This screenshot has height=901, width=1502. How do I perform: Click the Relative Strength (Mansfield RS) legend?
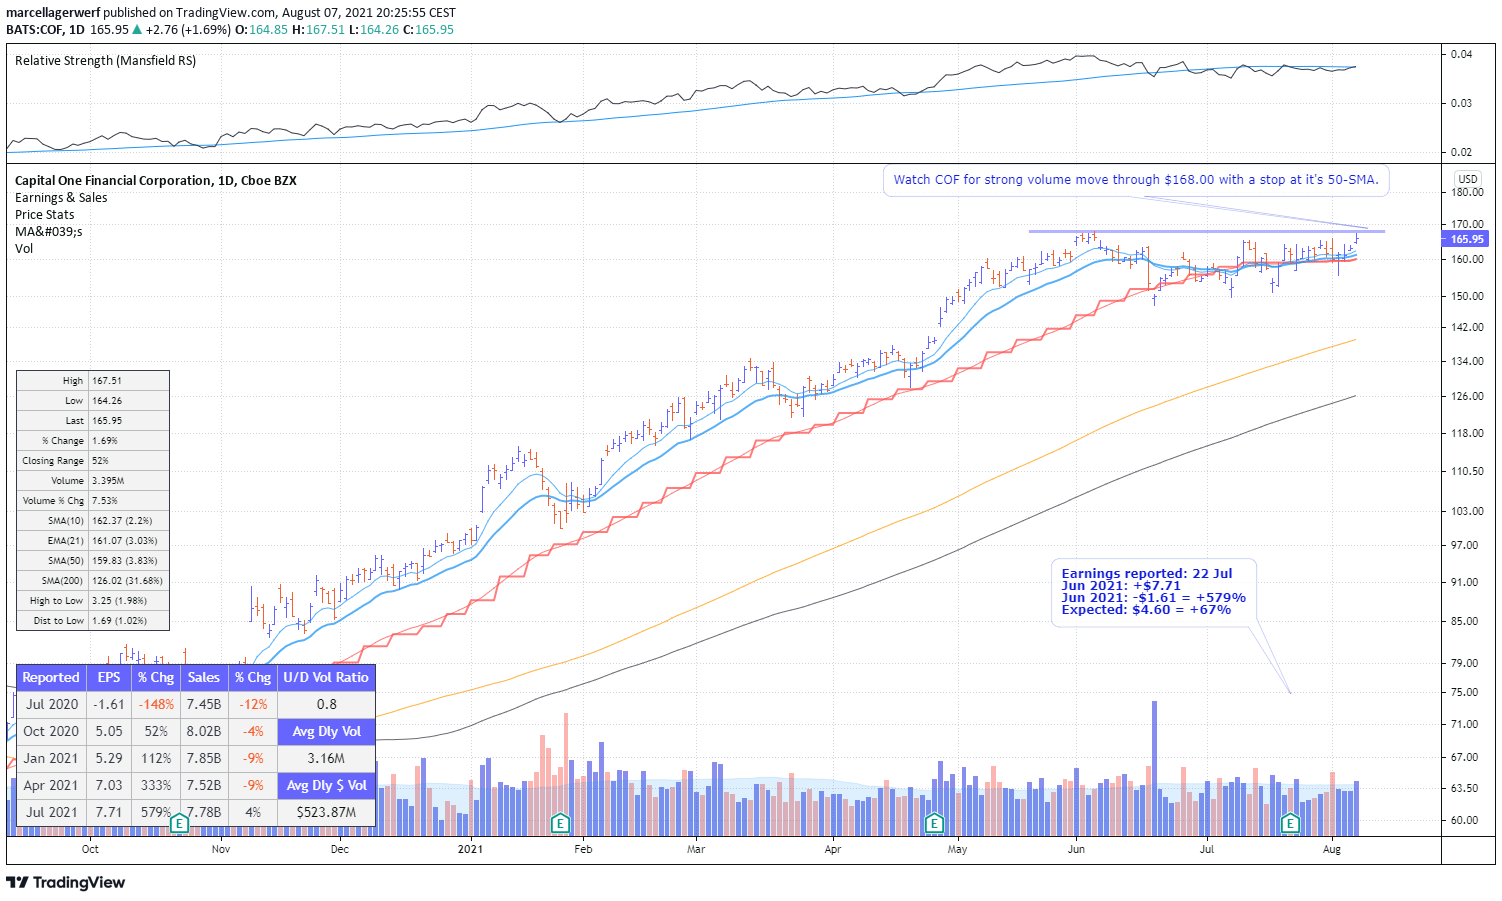[105, 61]
